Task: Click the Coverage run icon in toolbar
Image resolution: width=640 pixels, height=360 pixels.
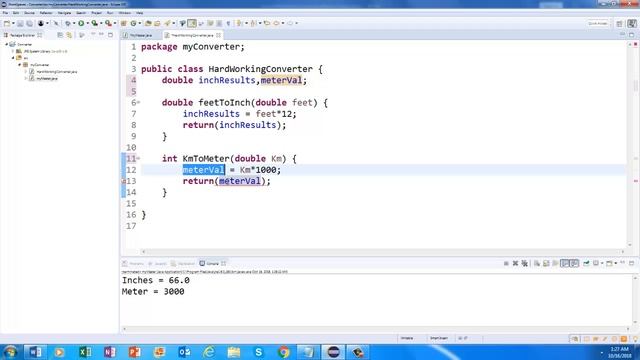Action: [94, 23]
